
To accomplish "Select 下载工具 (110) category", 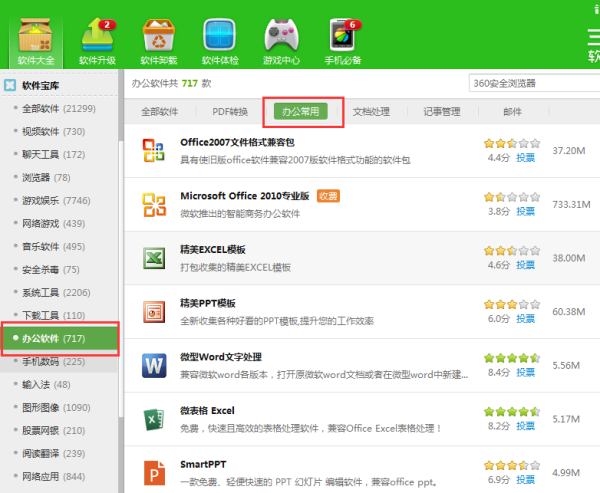I will click(x=59, y=315).
